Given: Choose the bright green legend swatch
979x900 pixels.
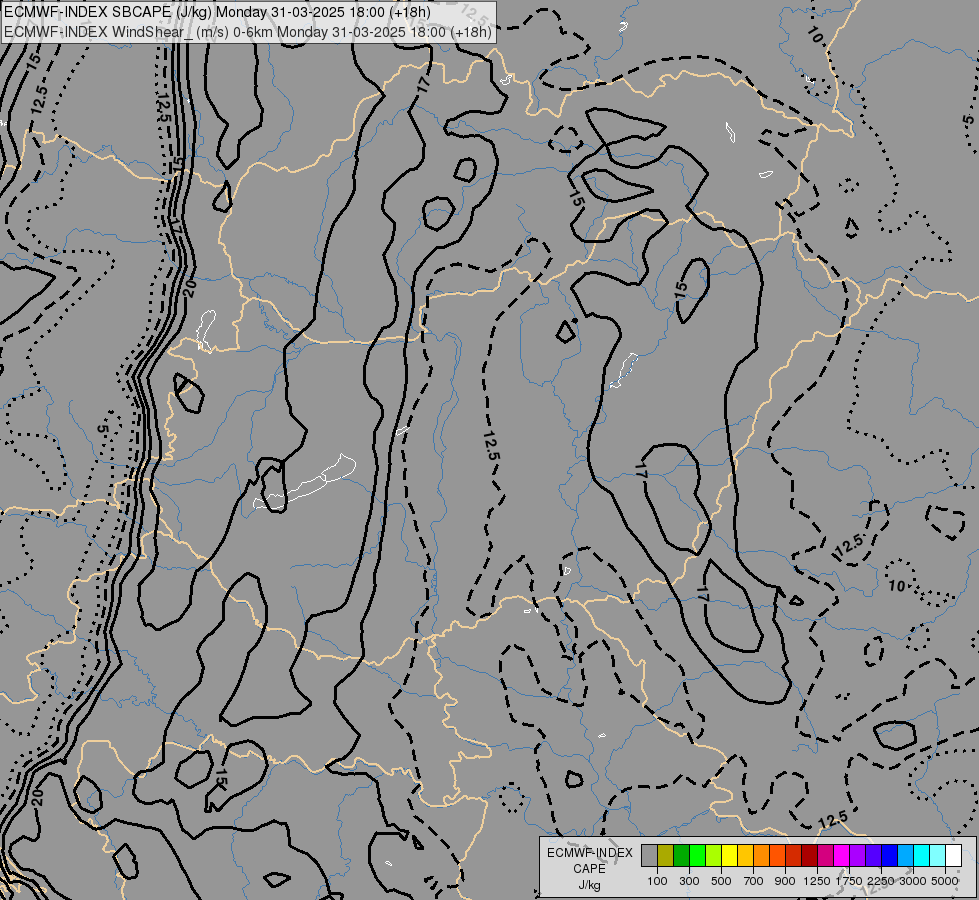Looking at the screenshot, I should click(x=697, y=855).
